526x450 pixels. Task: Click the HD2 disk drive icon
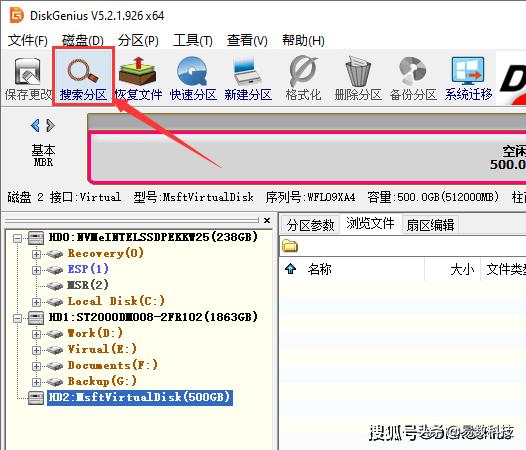pyautogui.click(x=36, y=398)
